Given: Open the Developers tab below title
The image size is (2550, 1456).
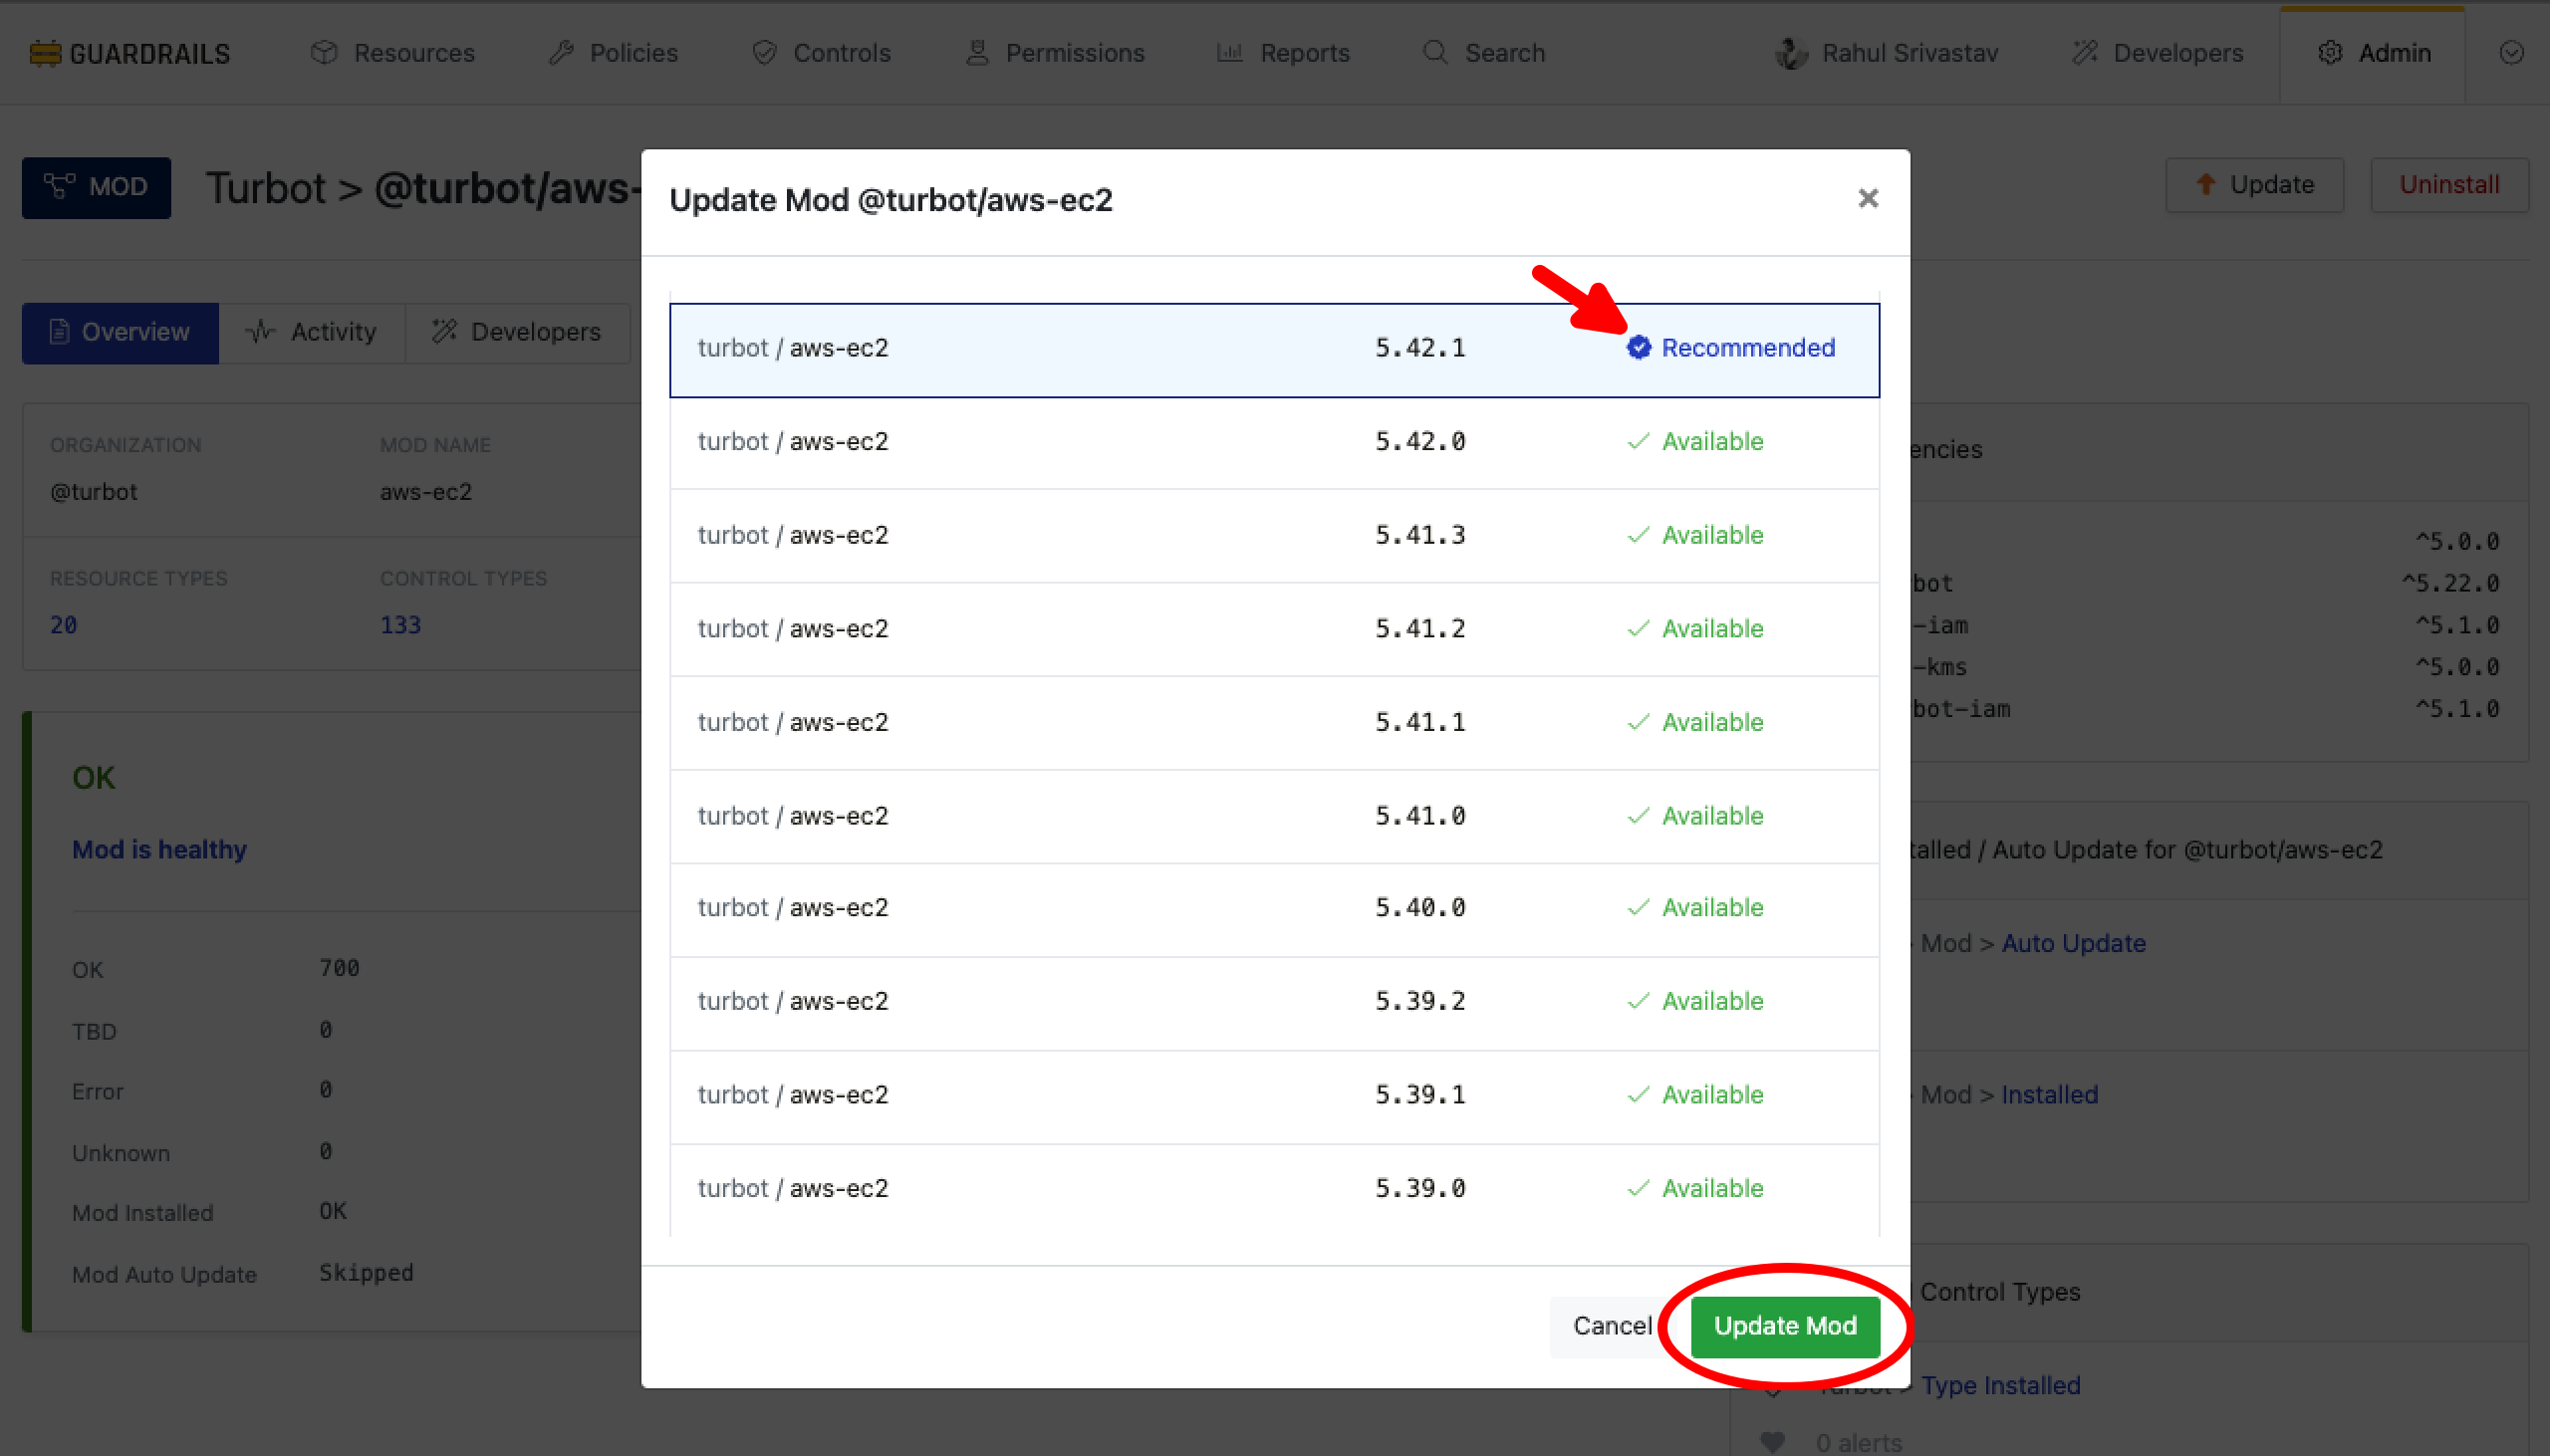Looking at the screenshot, I should (517, 332).
